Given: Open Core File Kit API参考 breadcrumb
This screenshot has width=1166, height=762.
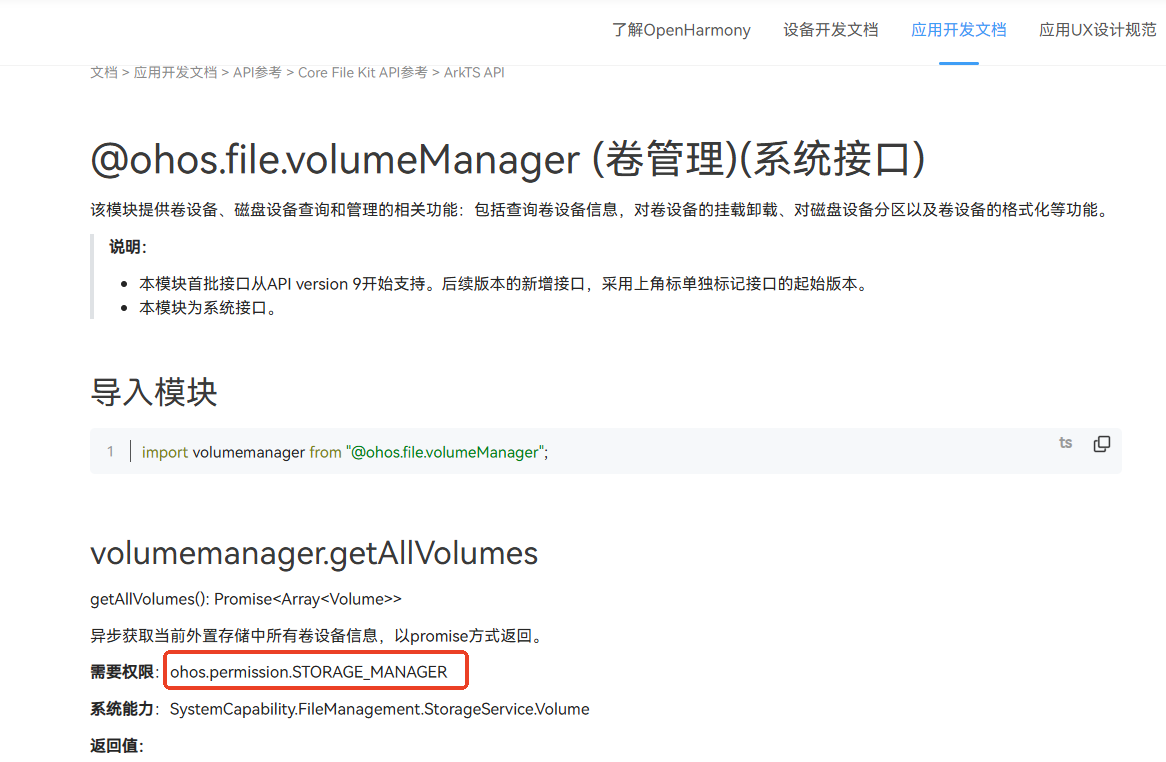Looking at the screenshot, I should click(x=363, y=73).
